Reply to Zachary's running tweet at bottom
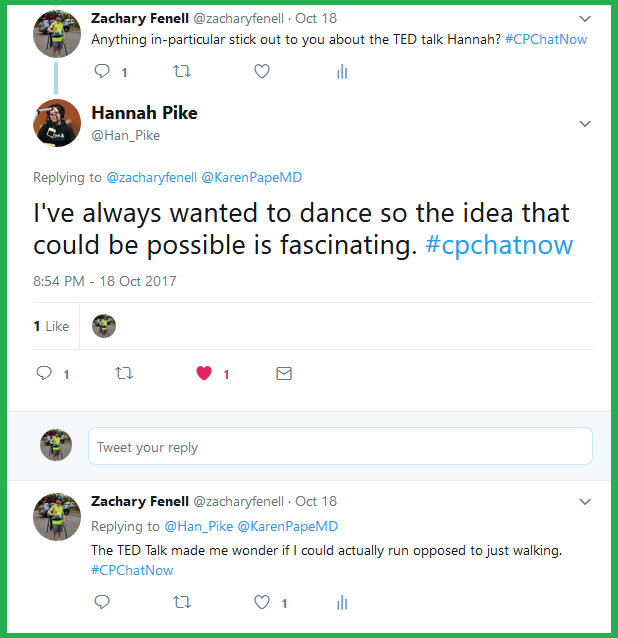This screenshot has width=618, height=638. (x=102, y=602)
